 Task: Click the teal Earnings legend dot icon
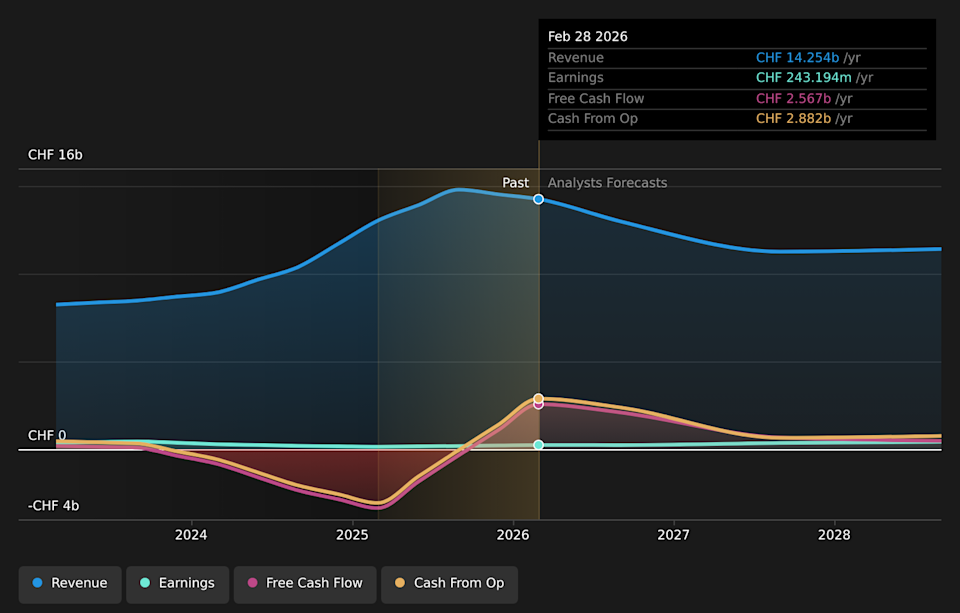tap(142, 583)
